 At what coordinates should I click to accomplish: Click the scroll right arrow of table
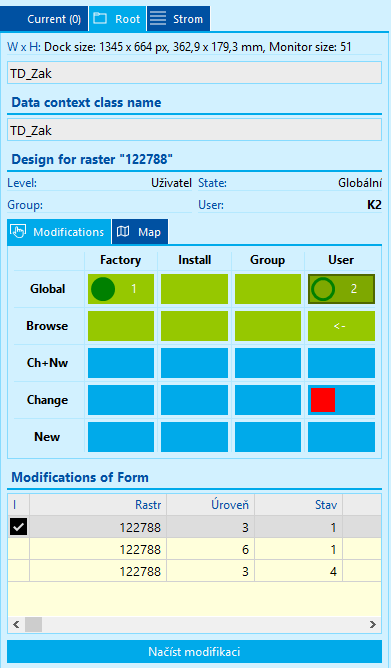coord(373,625)
